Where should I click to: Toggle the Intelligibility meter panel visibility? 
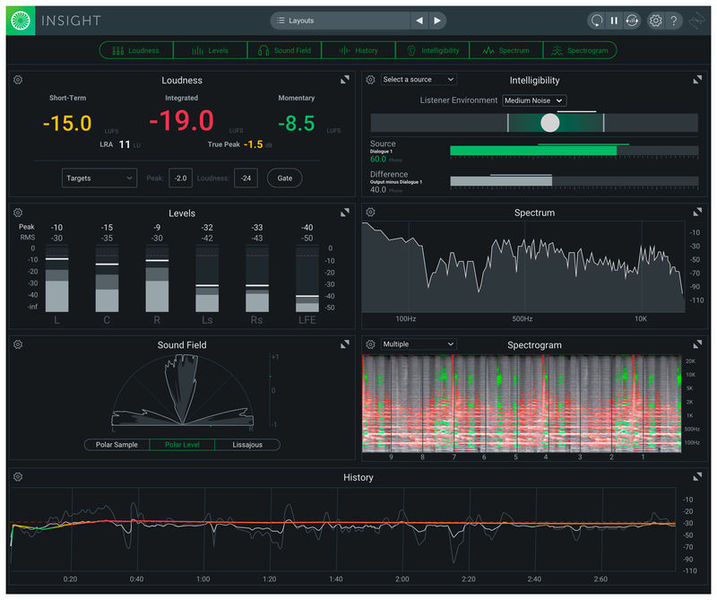(432, 50)
